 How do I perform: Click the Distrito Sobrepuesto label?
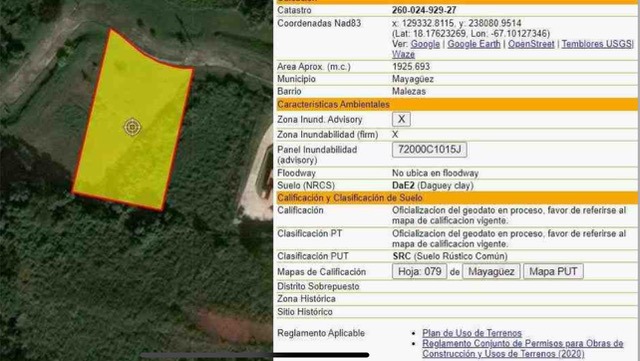tap(318, 286)
